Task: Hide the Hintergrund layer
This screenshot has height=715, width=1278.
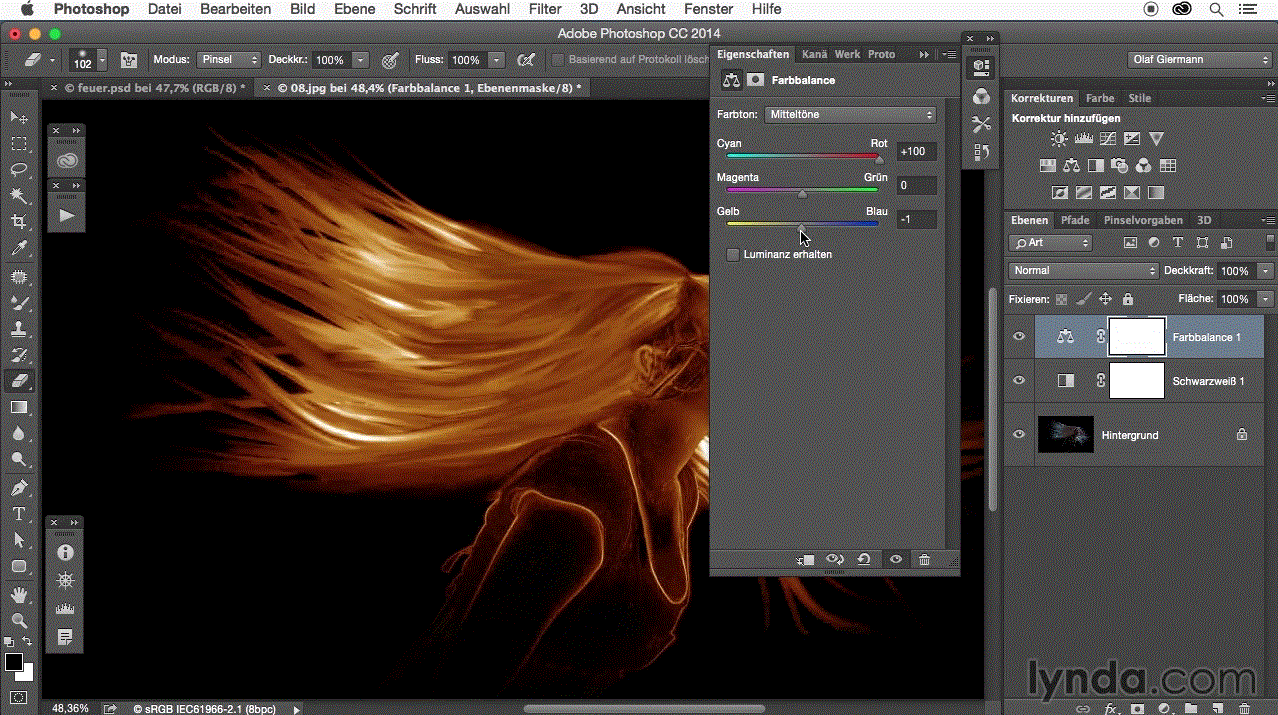Action: click(x=1019, y=434)
